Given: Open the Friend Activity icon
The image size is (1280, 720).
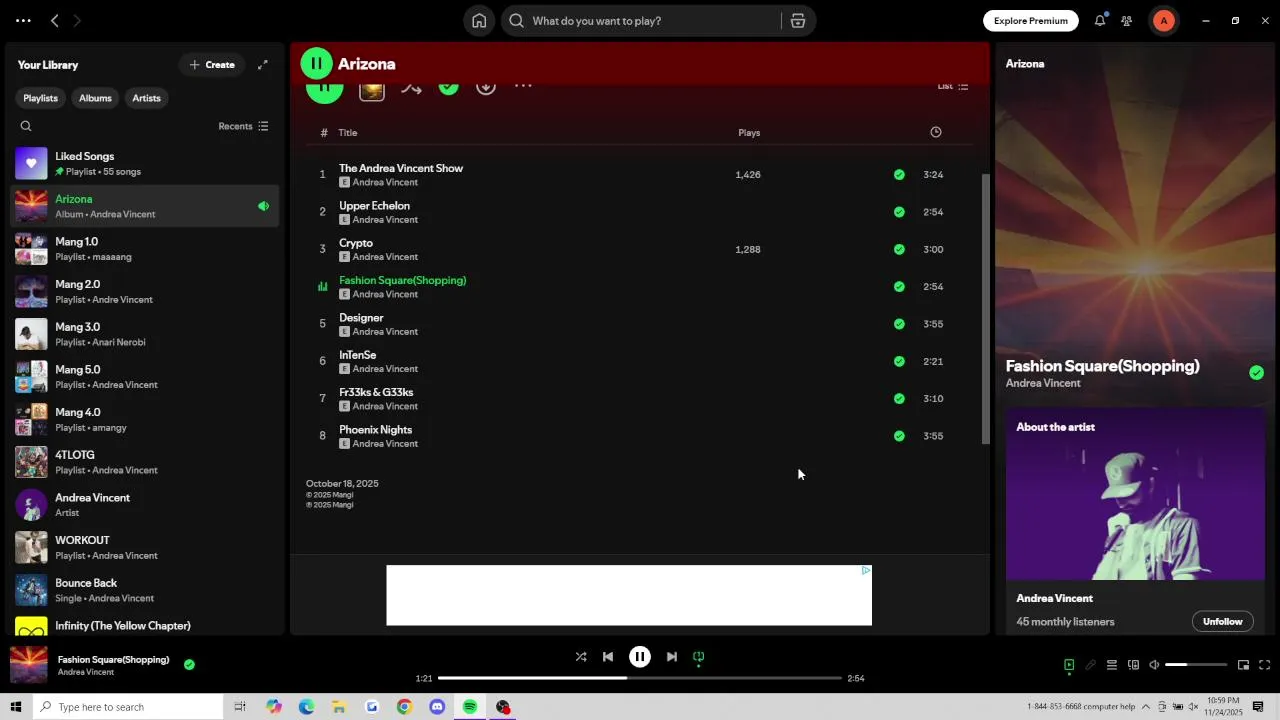Looking at the screenshot, I should [x=1127, y=21].
